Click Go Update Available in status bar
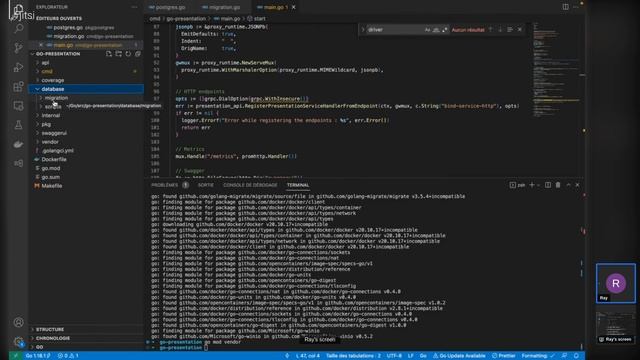Screen dimensions: 640x360 [x=459, y=356]
